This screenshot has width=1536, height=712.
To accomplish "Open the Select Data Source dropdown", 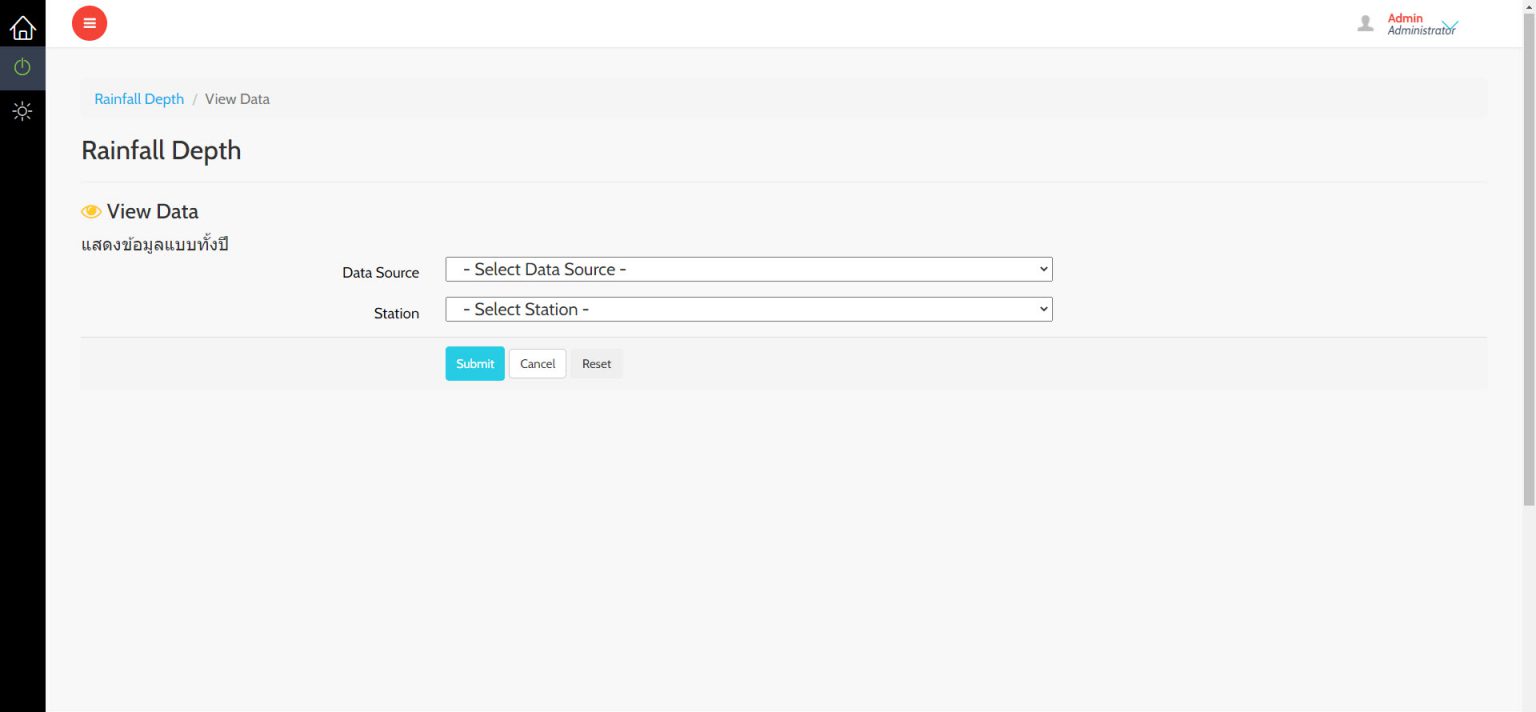I will (748, 269).
